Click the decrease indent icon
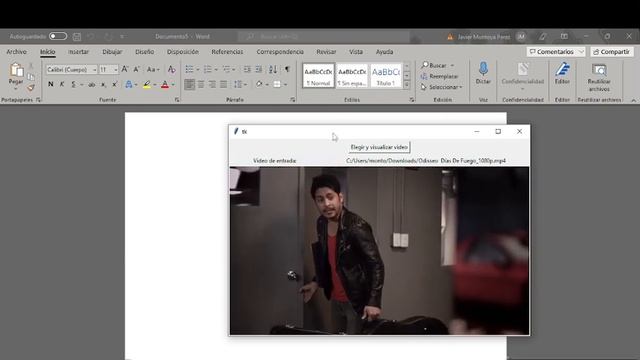Image resolution: width=640 pixels, height=360 pixels. coord(247,69)
